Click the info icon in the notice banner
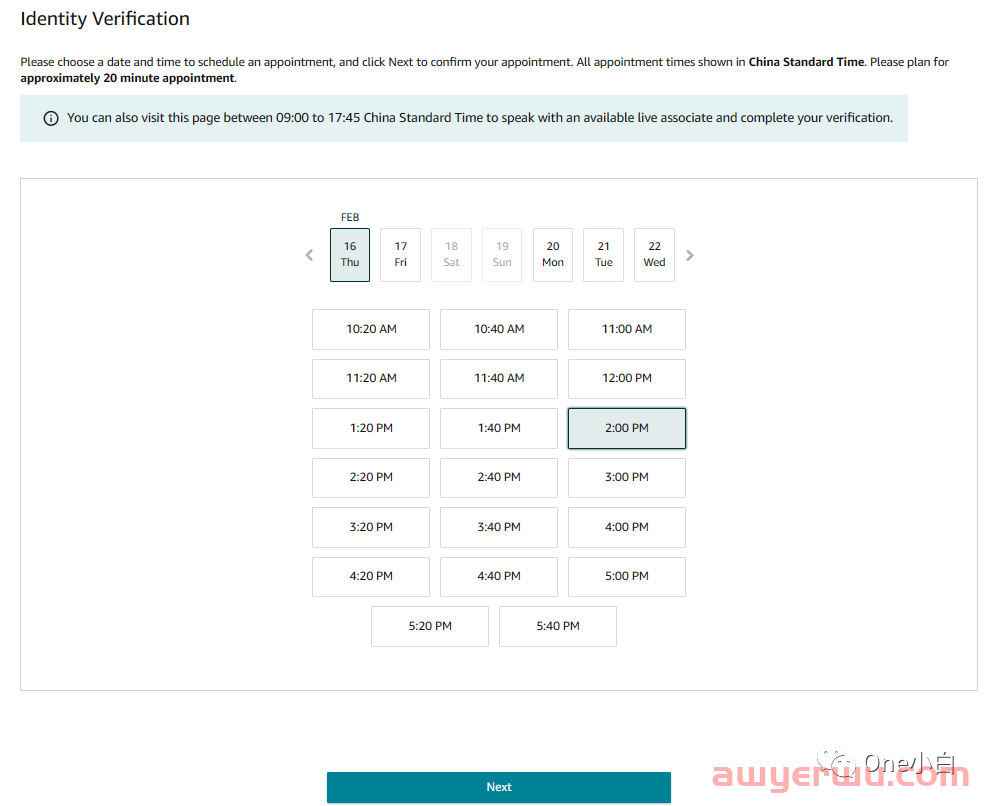Viewport: 988px width, 806px height. [51, 118]
